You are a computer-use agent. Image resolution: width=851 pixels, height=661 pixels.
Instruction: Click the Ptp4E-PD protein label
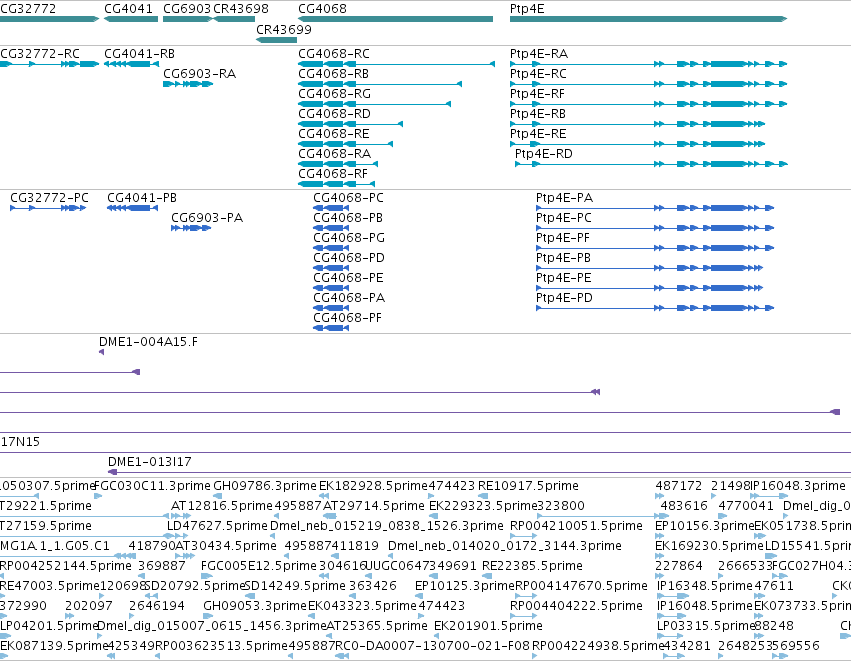pos(564,298)
